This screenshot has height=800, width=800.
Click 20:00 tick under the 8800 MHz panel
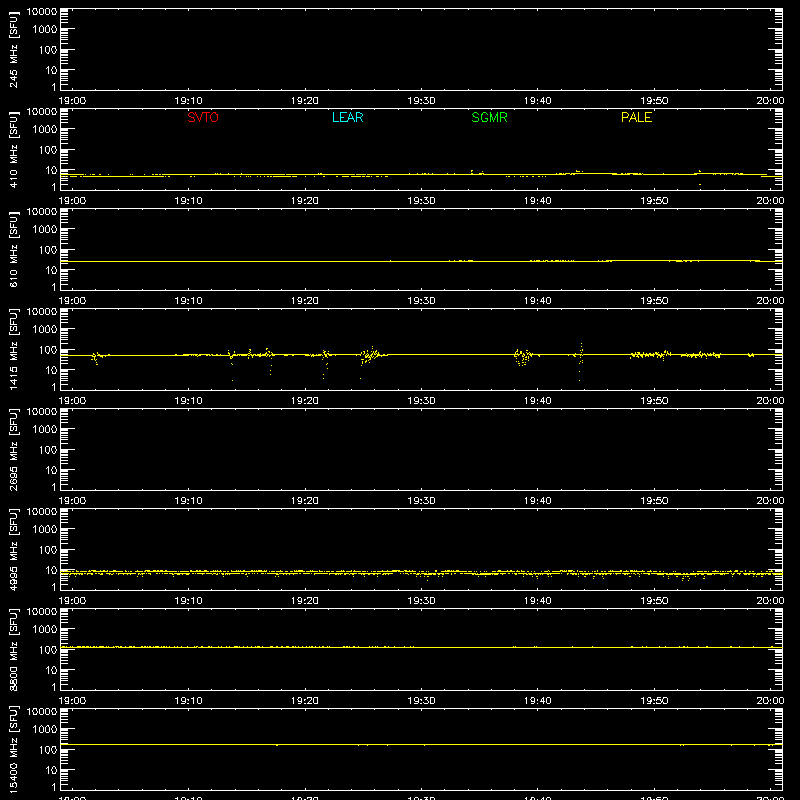click(x=770, y=701)
